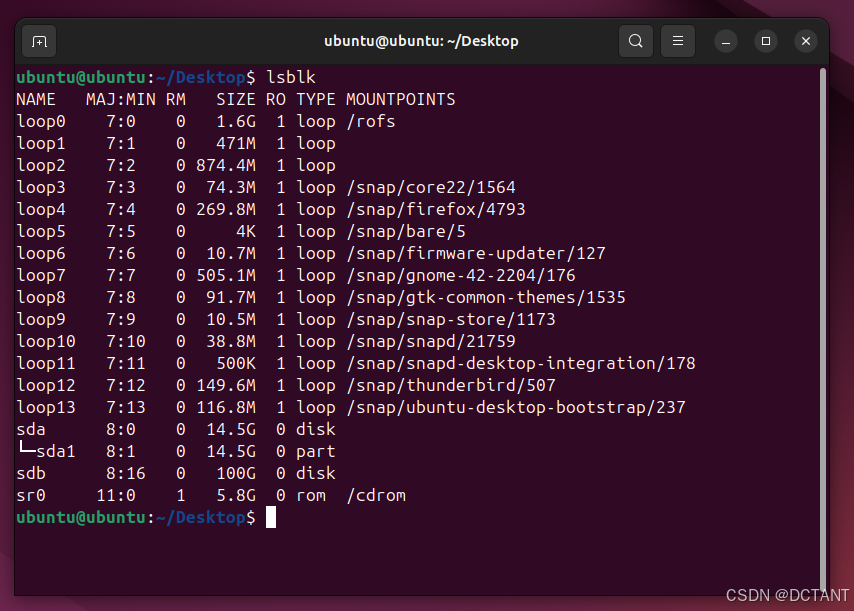Screen dimensions: 854x611
Task: Click the sda disk name
Action: (x=31, y=430)
